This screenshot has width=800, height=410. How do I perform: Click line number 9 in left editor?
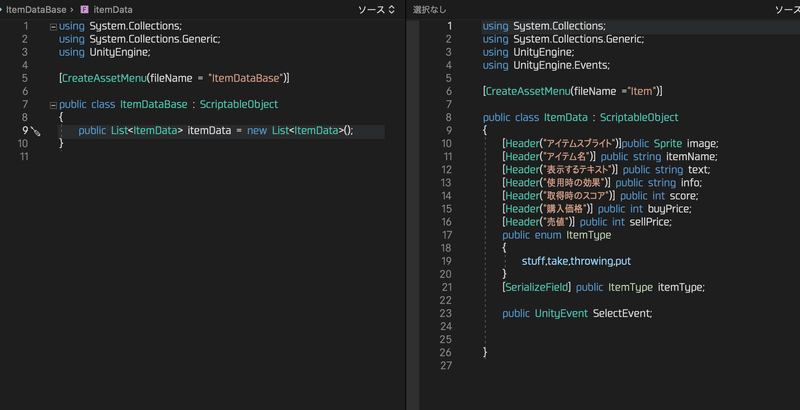pos(24,131)
